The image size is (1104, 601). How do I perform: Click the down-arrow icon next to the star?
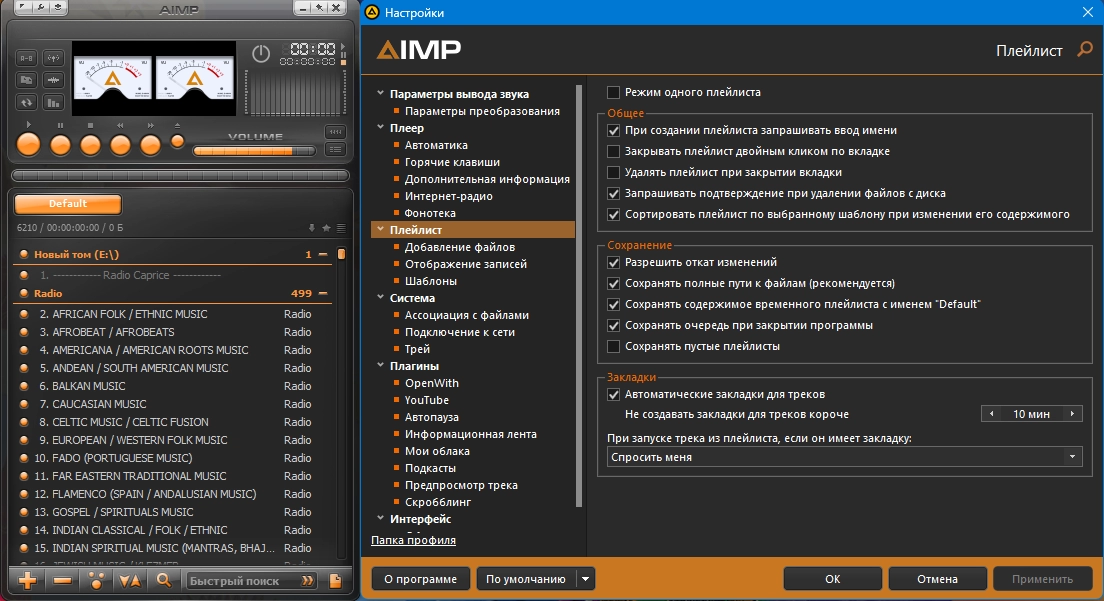pyautogui.click(x=312, y=228)
